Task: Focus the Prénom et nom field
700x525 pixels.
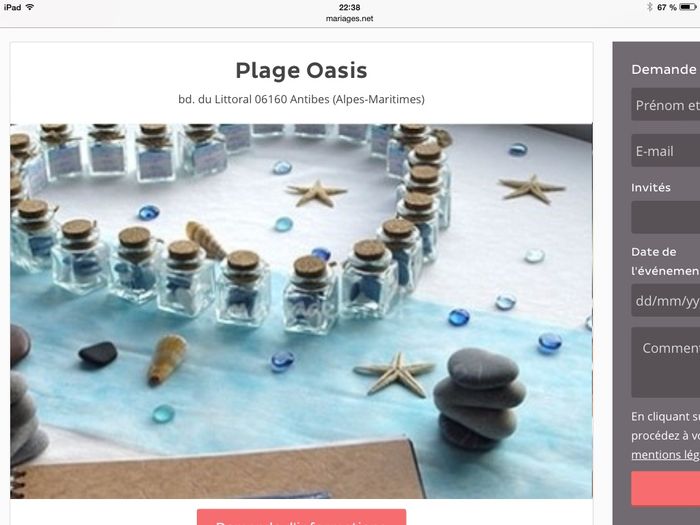Action: pyautogui.click(x=666, y=105)
